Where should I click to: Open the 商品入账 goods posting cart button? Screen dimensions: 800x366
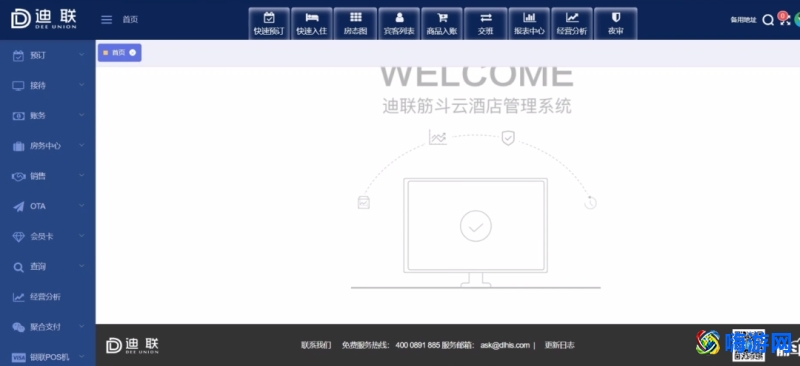click(442, 23)
